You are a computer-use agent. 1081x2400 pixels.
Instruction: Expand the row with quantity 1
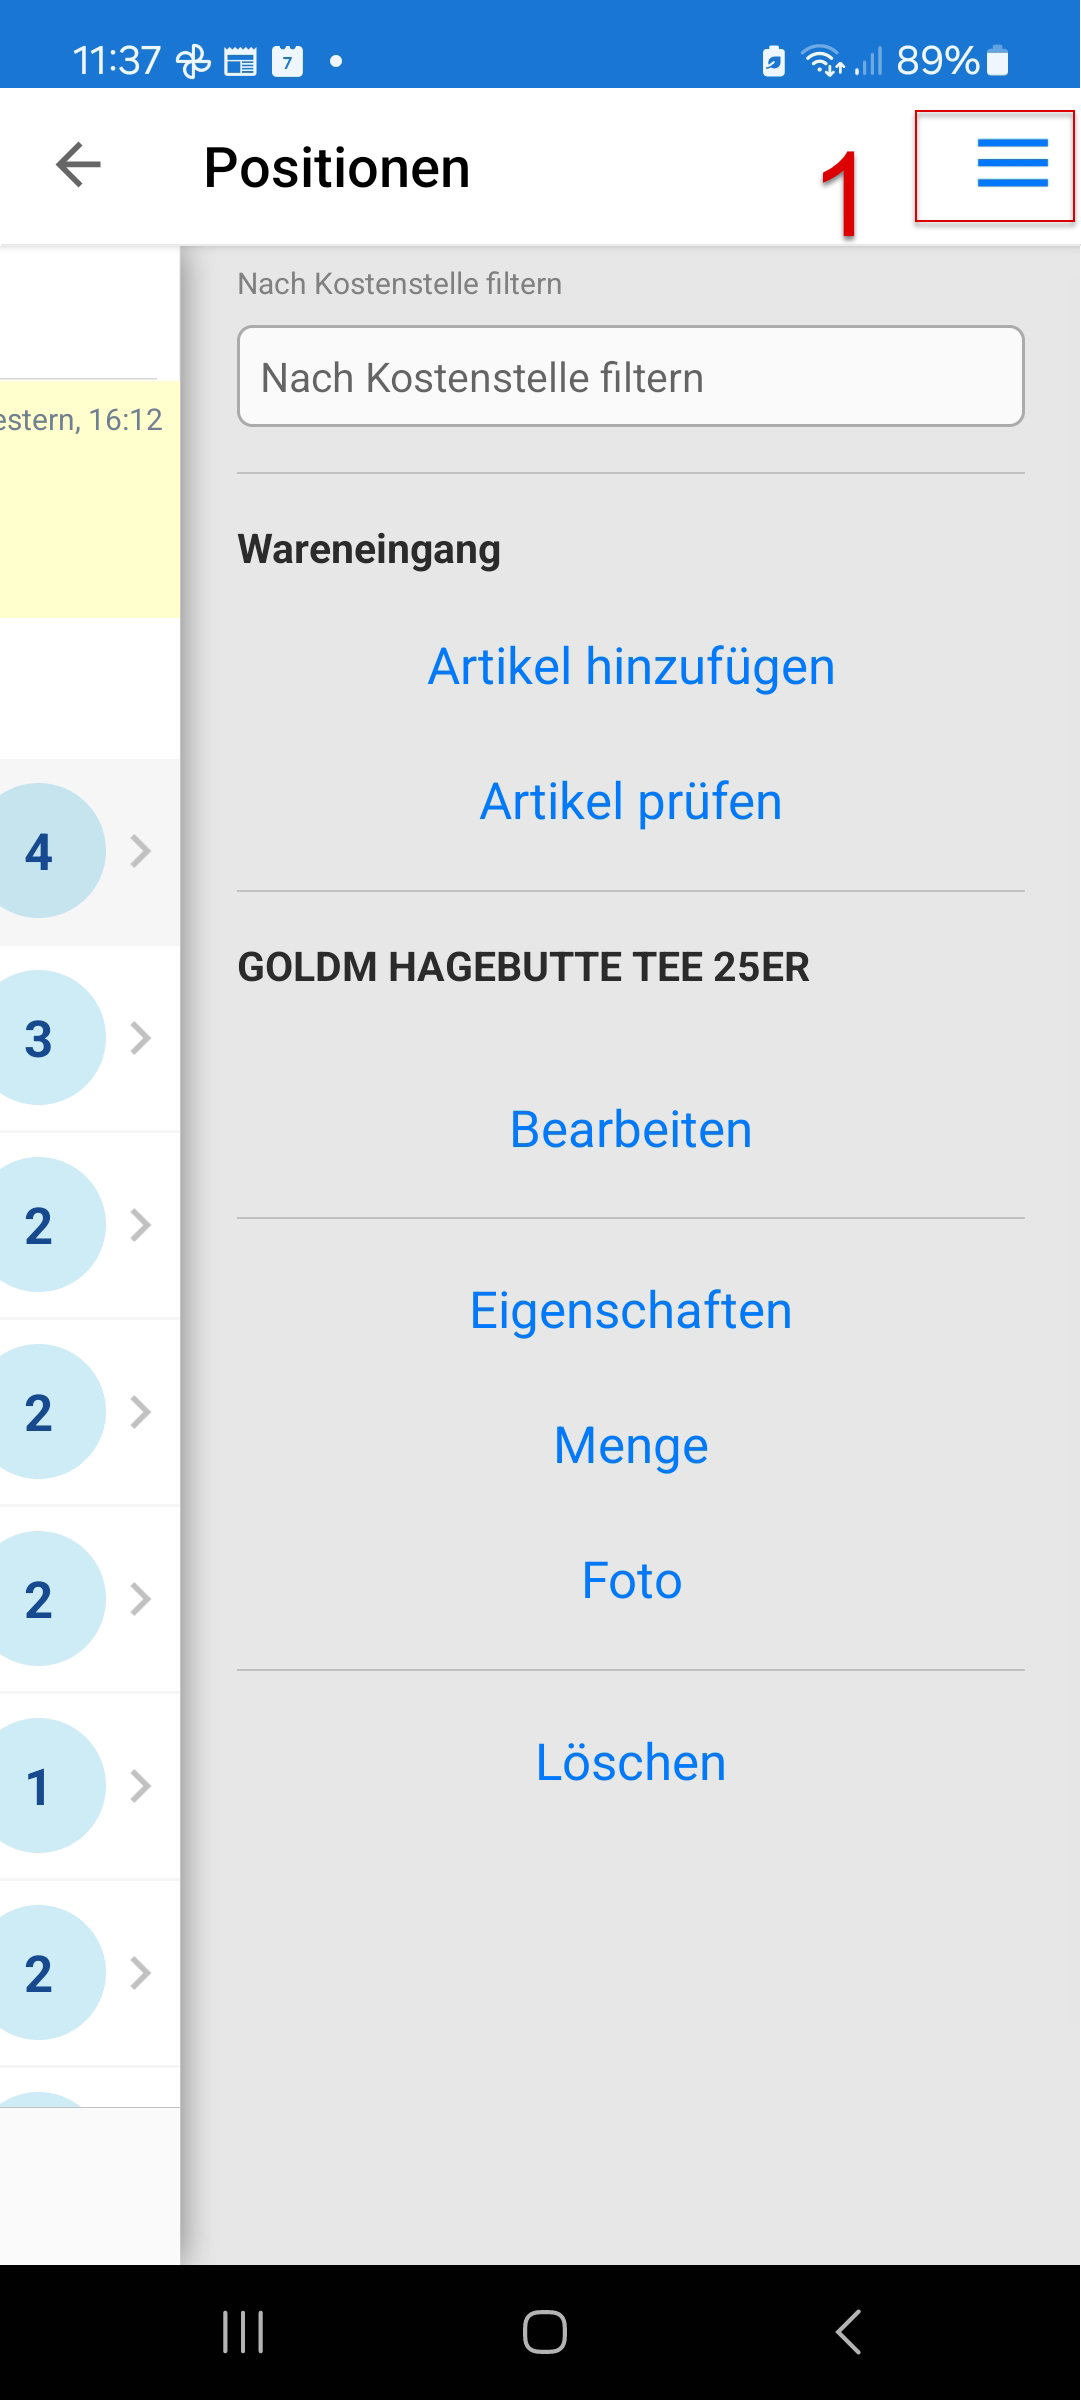point(141,1786)
